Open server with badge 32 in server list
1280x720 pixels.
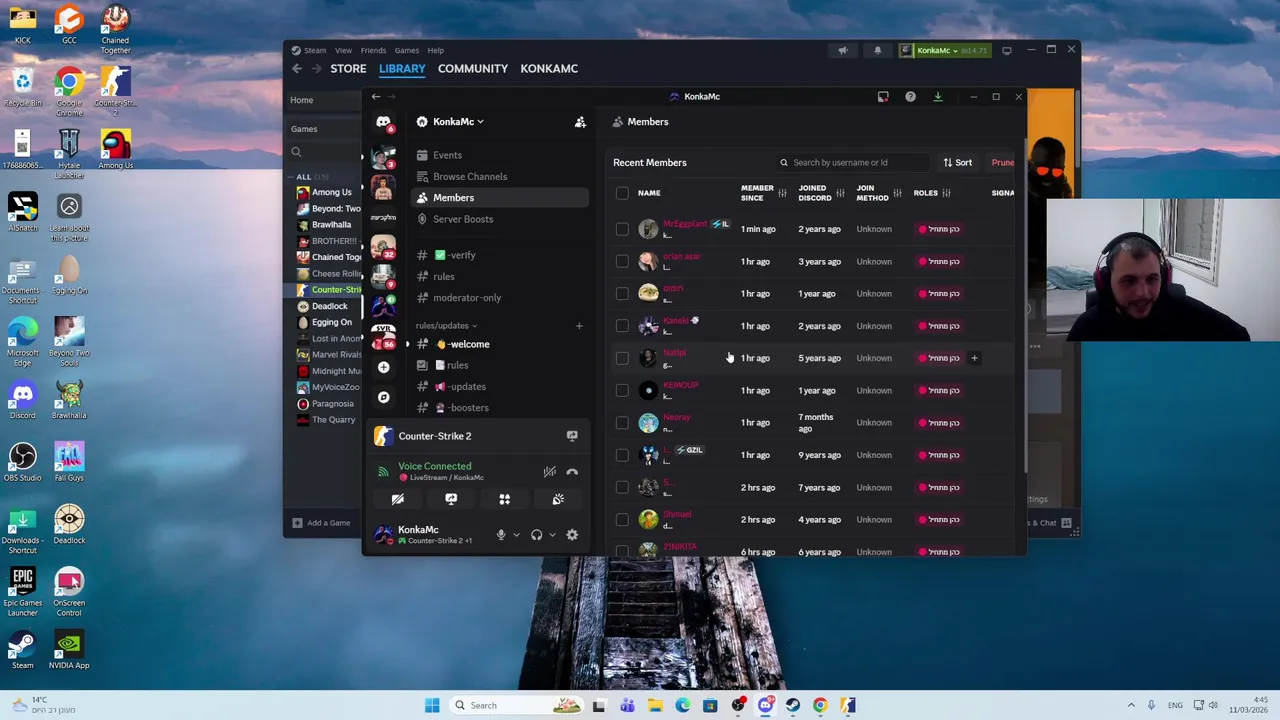coord(383,247)
